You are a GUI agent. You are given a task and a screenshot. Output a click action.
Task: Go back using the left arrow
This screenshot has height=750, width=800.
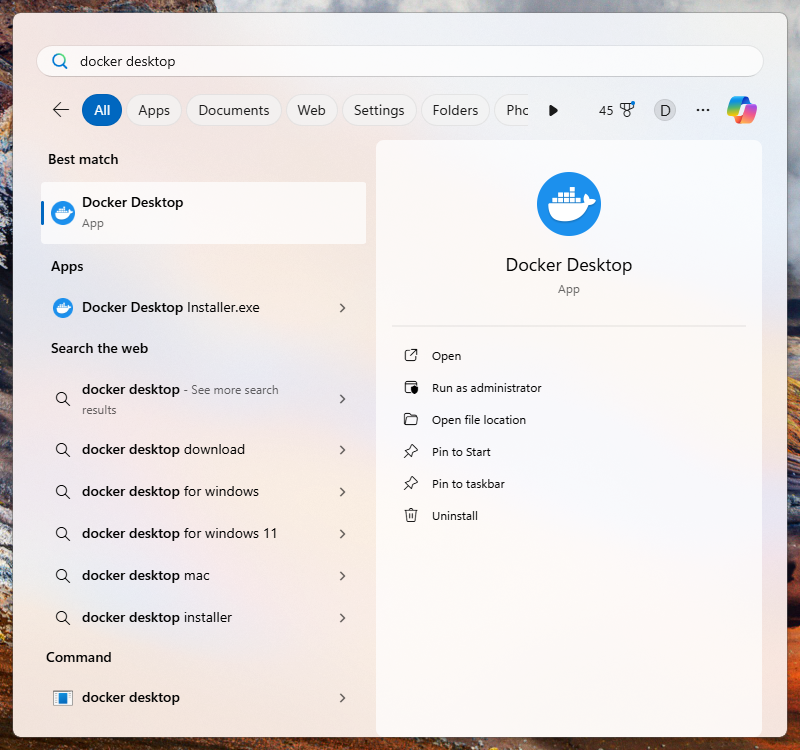click(61, 110)
